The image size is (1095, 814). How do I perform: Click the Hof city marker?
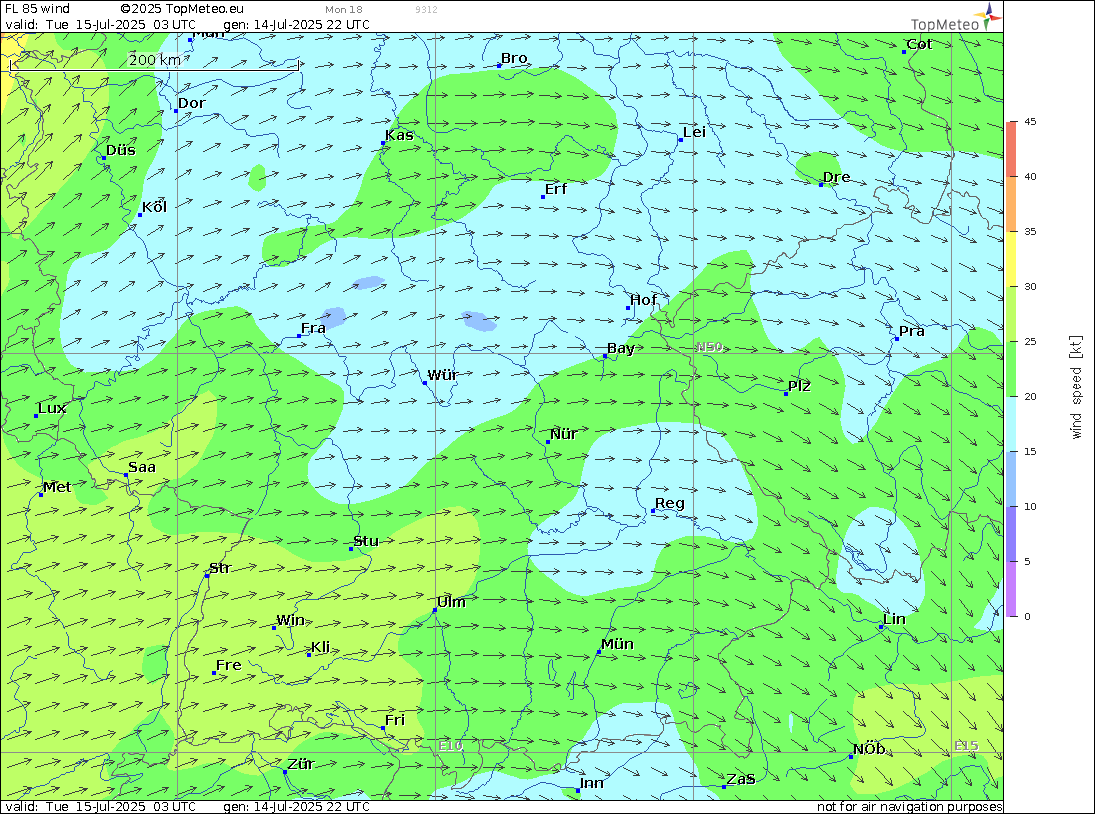[628, 308]
